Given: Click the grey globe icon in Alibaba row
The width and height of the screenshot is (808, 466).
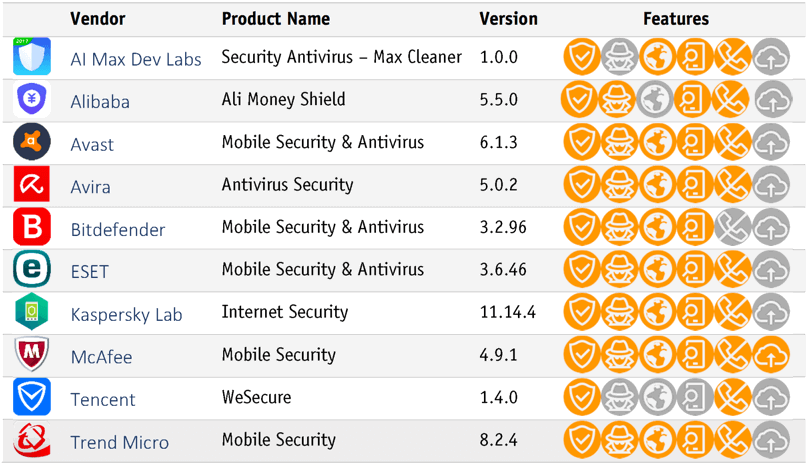Looking at the screenshot, I should pos(657,100).
